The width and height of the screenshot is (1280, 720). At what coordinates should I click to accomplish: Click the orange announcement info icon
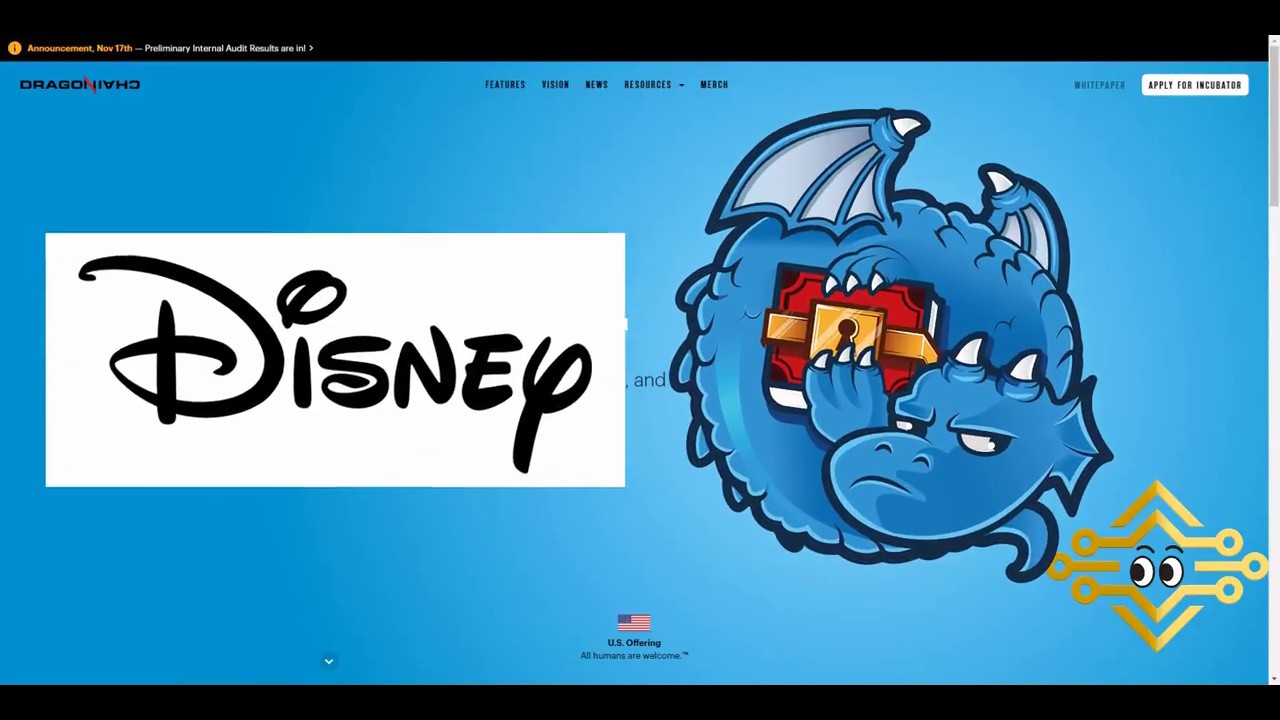tap(14, 48)
